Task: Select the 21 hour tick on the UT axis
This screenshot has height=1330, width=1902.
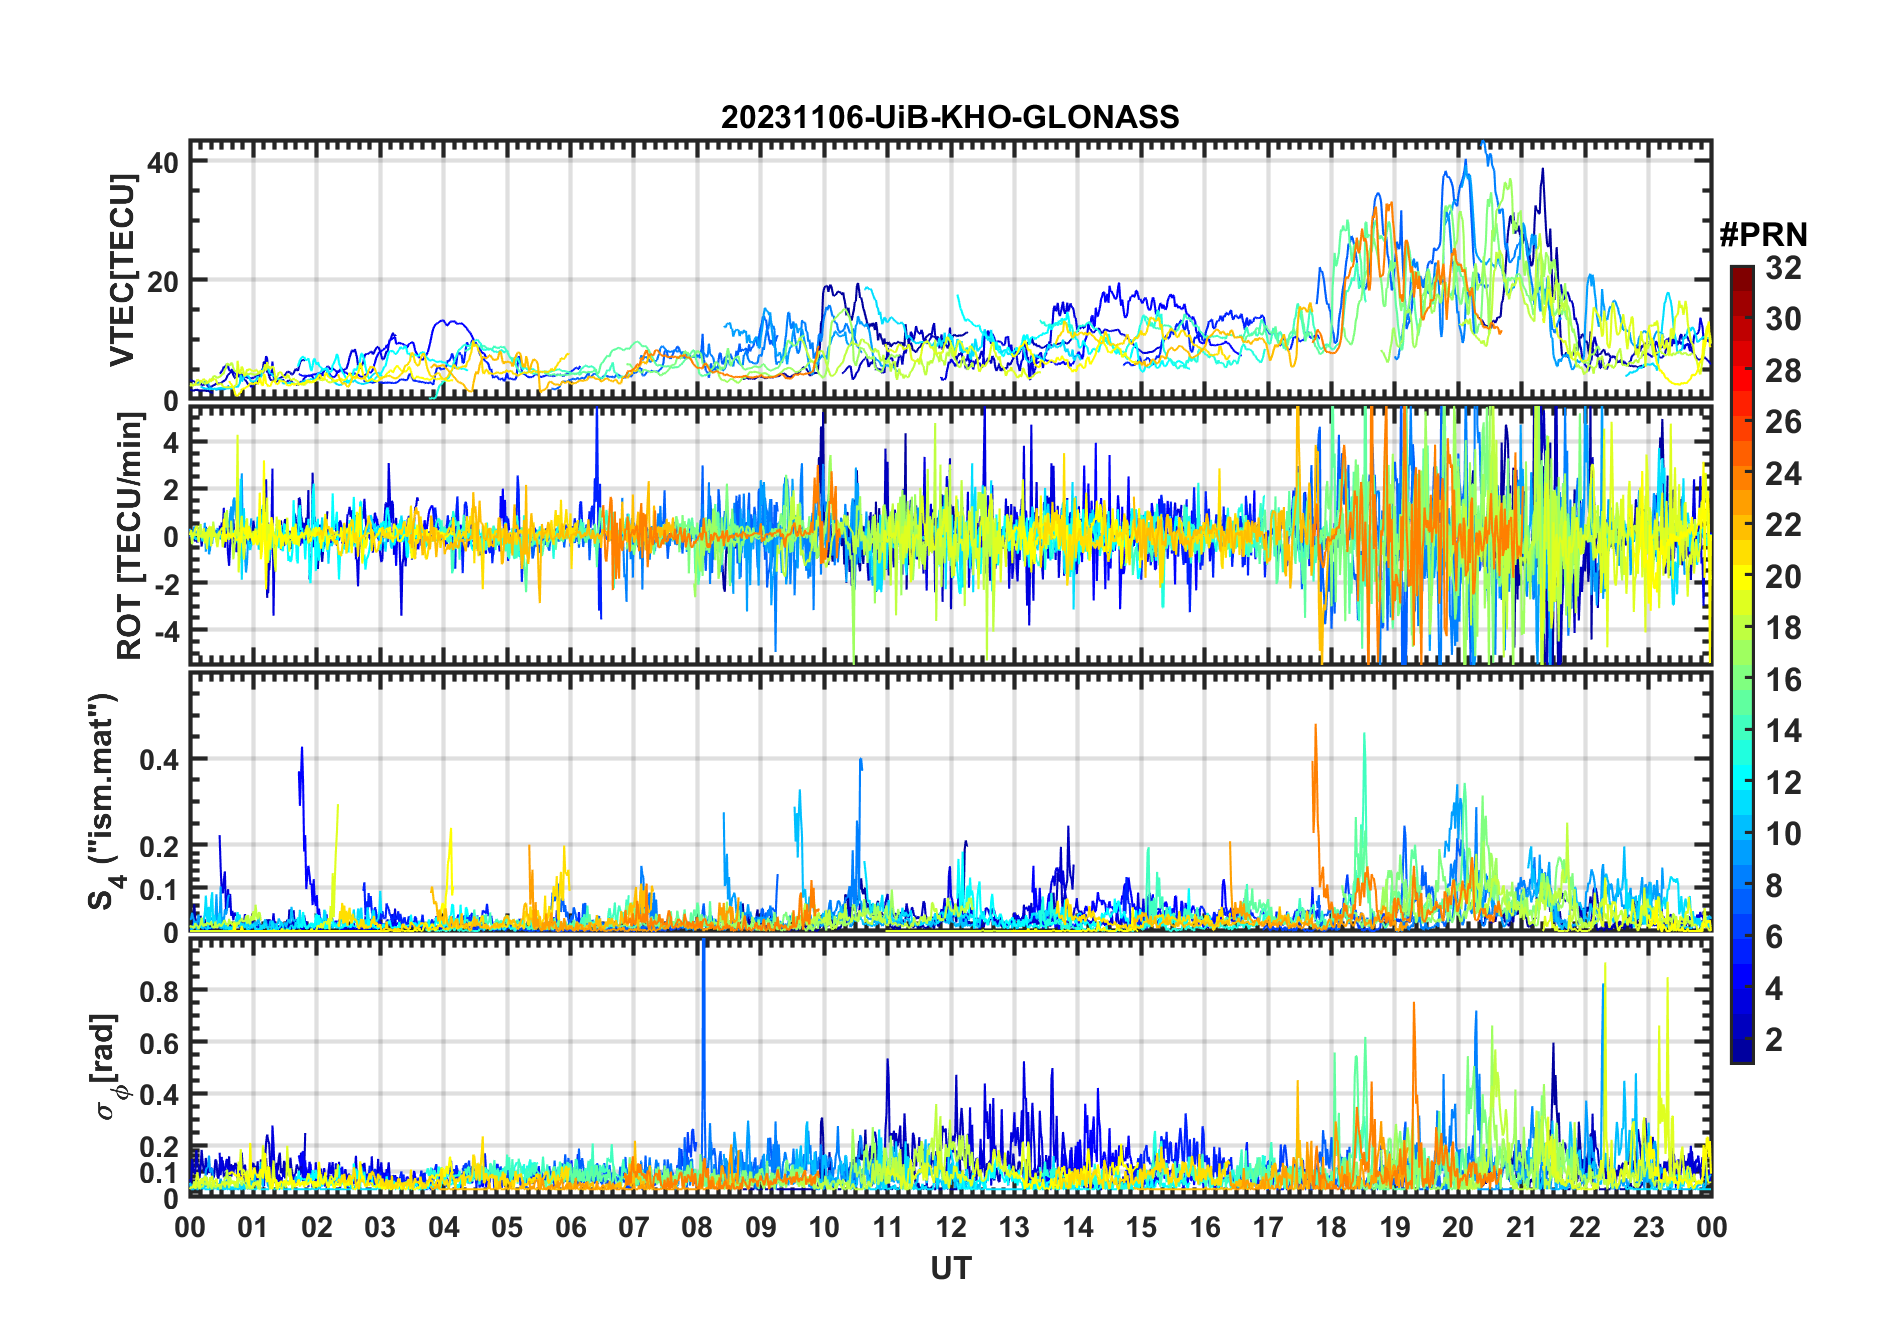Action: [1522, 1227]
